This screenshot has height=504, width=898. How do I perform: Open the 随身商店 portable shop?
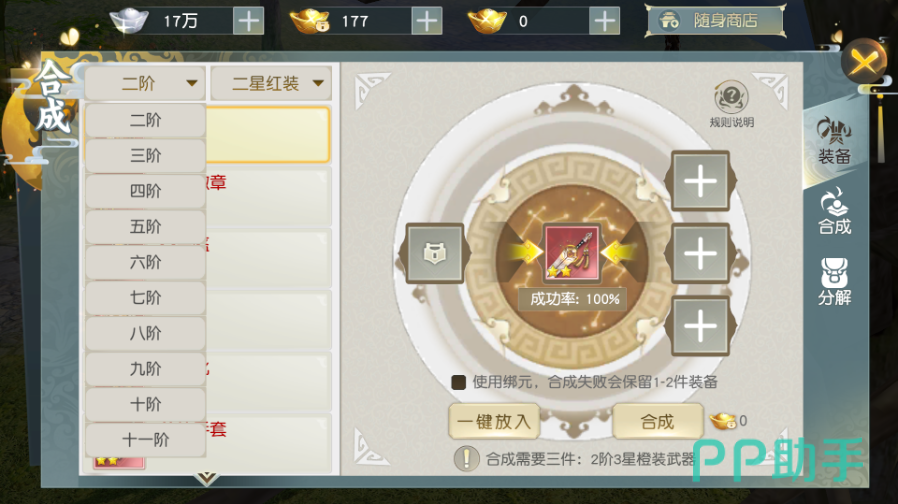pos(715,21)
